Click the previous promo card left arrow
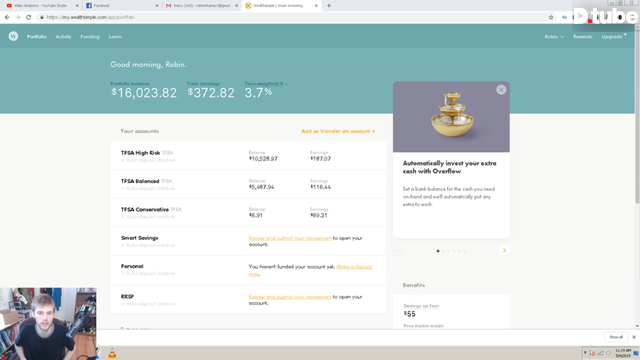The width and height of the screenshot is (640, 360). 398,250
